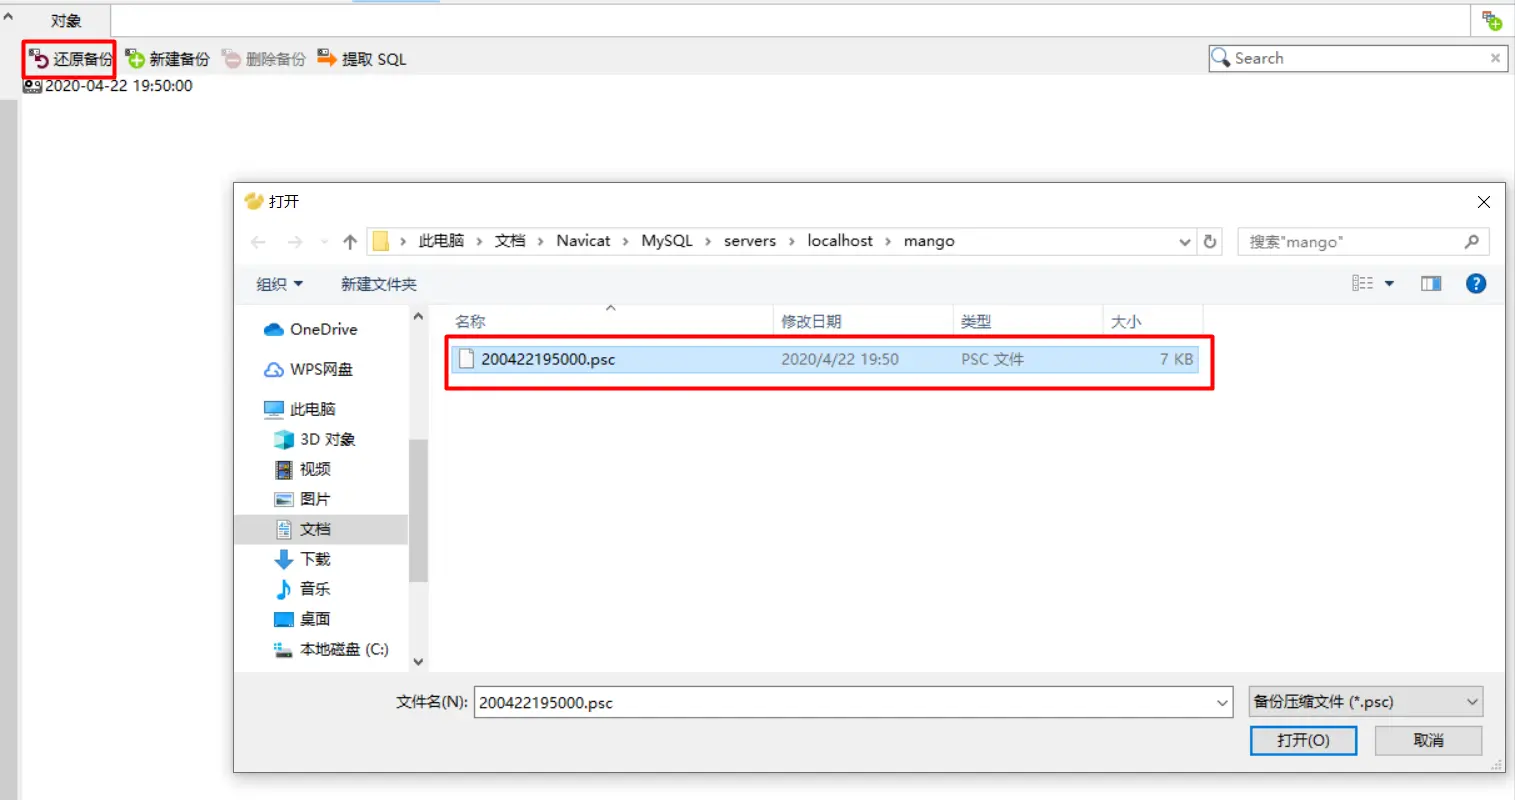Open 本地磁盘 (C:) in sidebar
Viewport: 1515px width, 800px height.
(x=331, y=649)
